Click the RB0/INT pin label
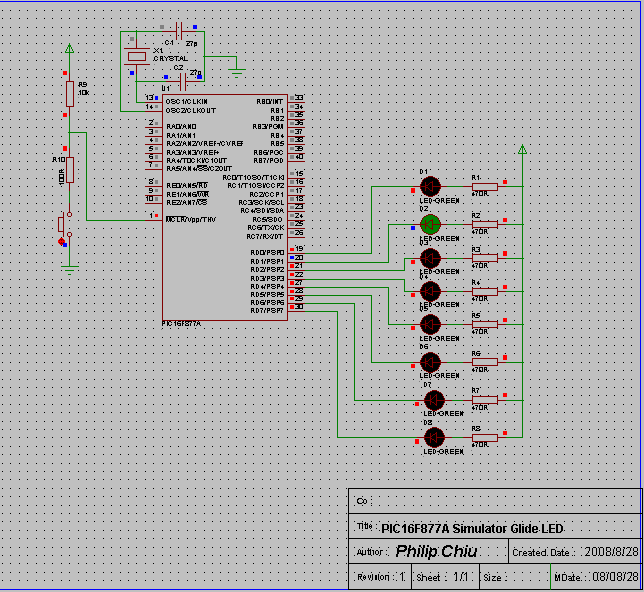The height and width of the screenshot is (592, 644). click(270, 101)
